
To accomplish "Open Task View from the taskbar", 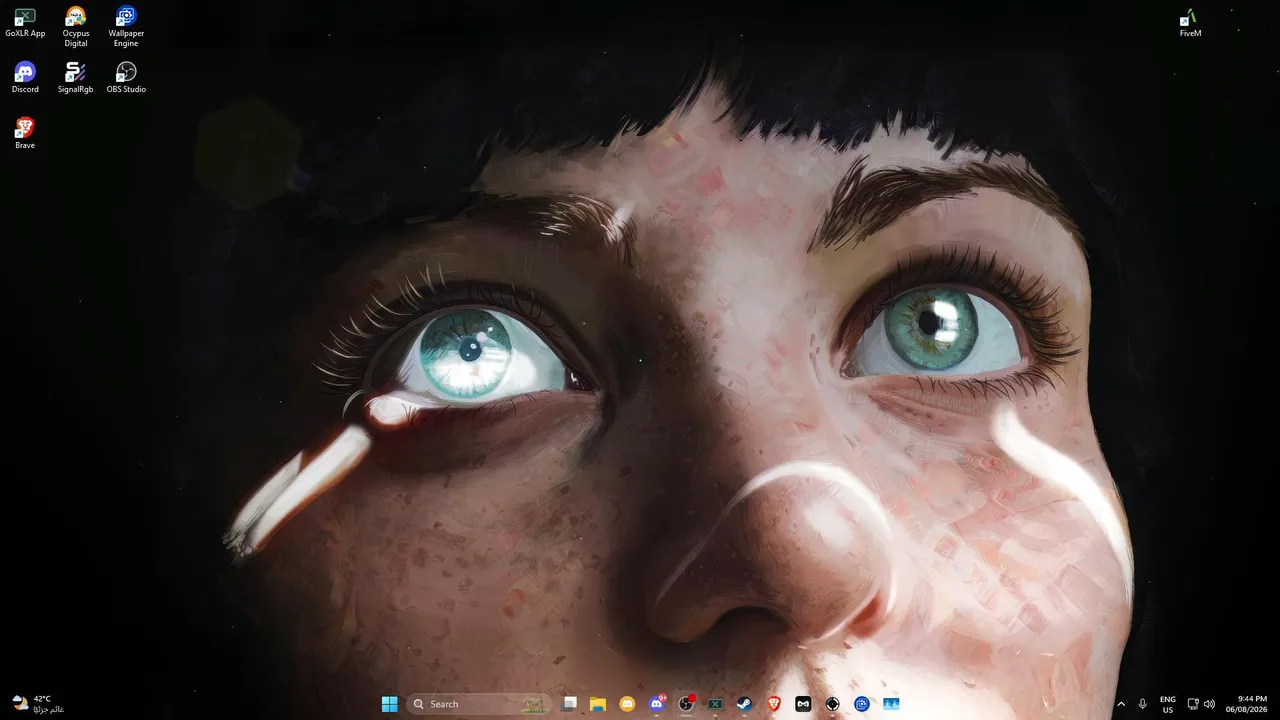I will pyautogui.click(x=569, y=704).
